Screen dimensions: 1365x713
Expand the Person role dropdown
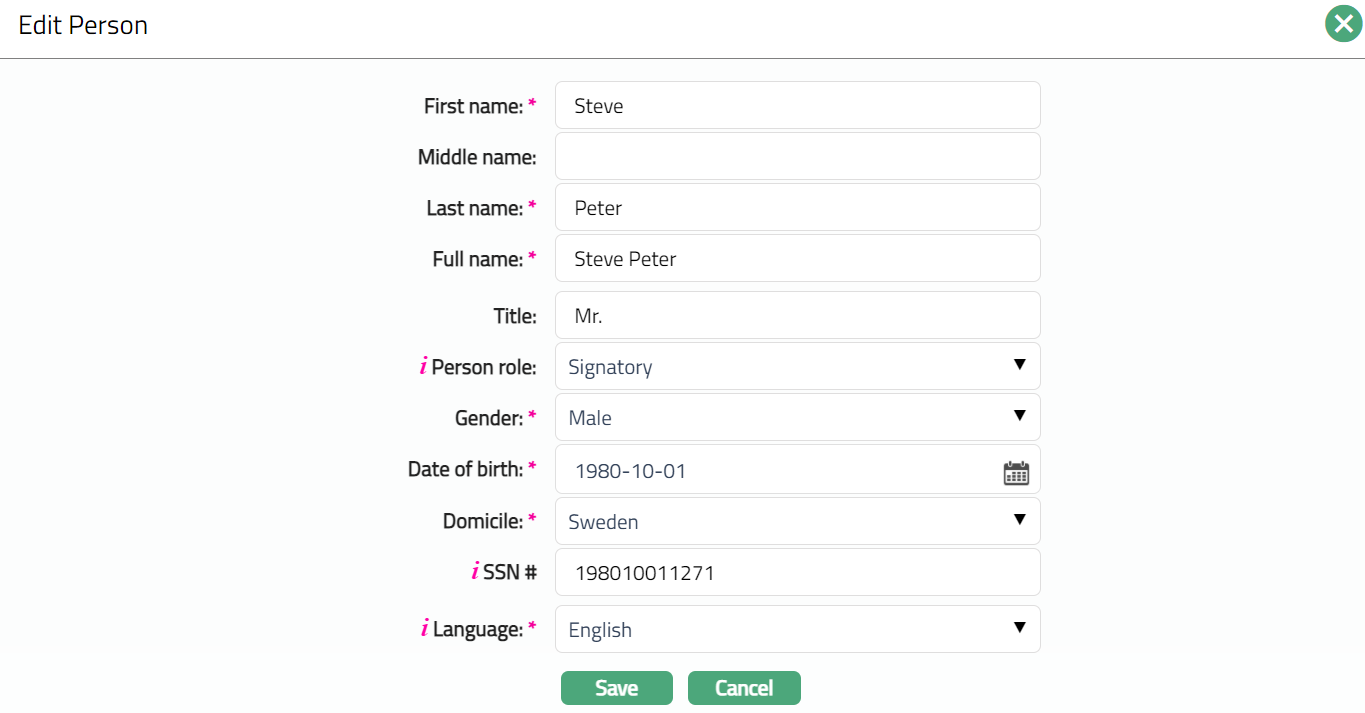click(x=797, y=366)
